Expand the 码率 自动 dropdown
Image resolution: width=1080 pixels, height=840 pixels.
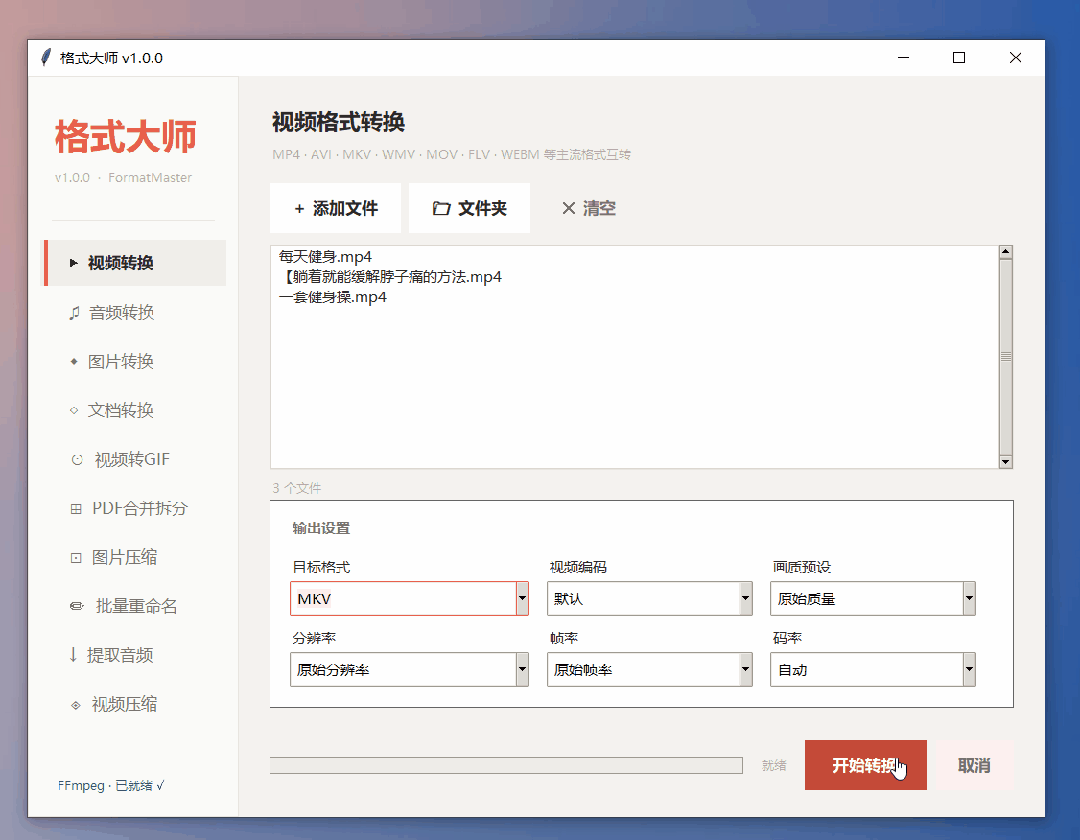873,669
